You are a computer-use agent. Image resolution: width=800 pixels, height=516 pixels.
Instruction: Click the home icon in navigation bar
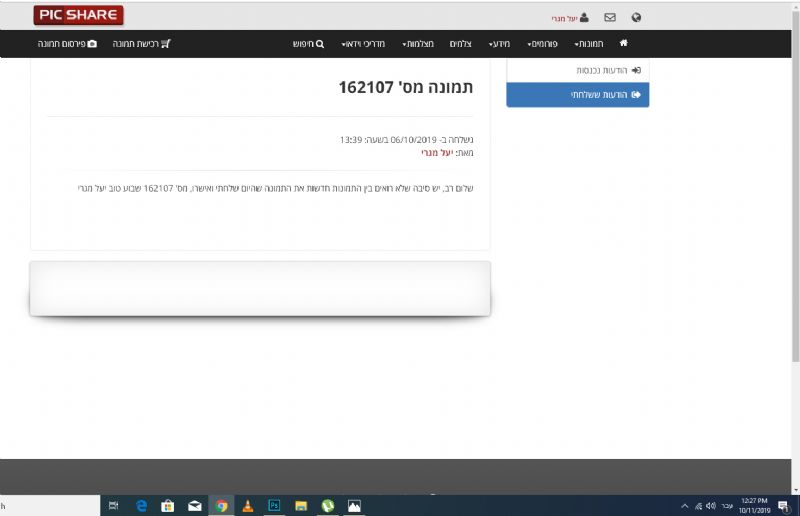(624, 44)
